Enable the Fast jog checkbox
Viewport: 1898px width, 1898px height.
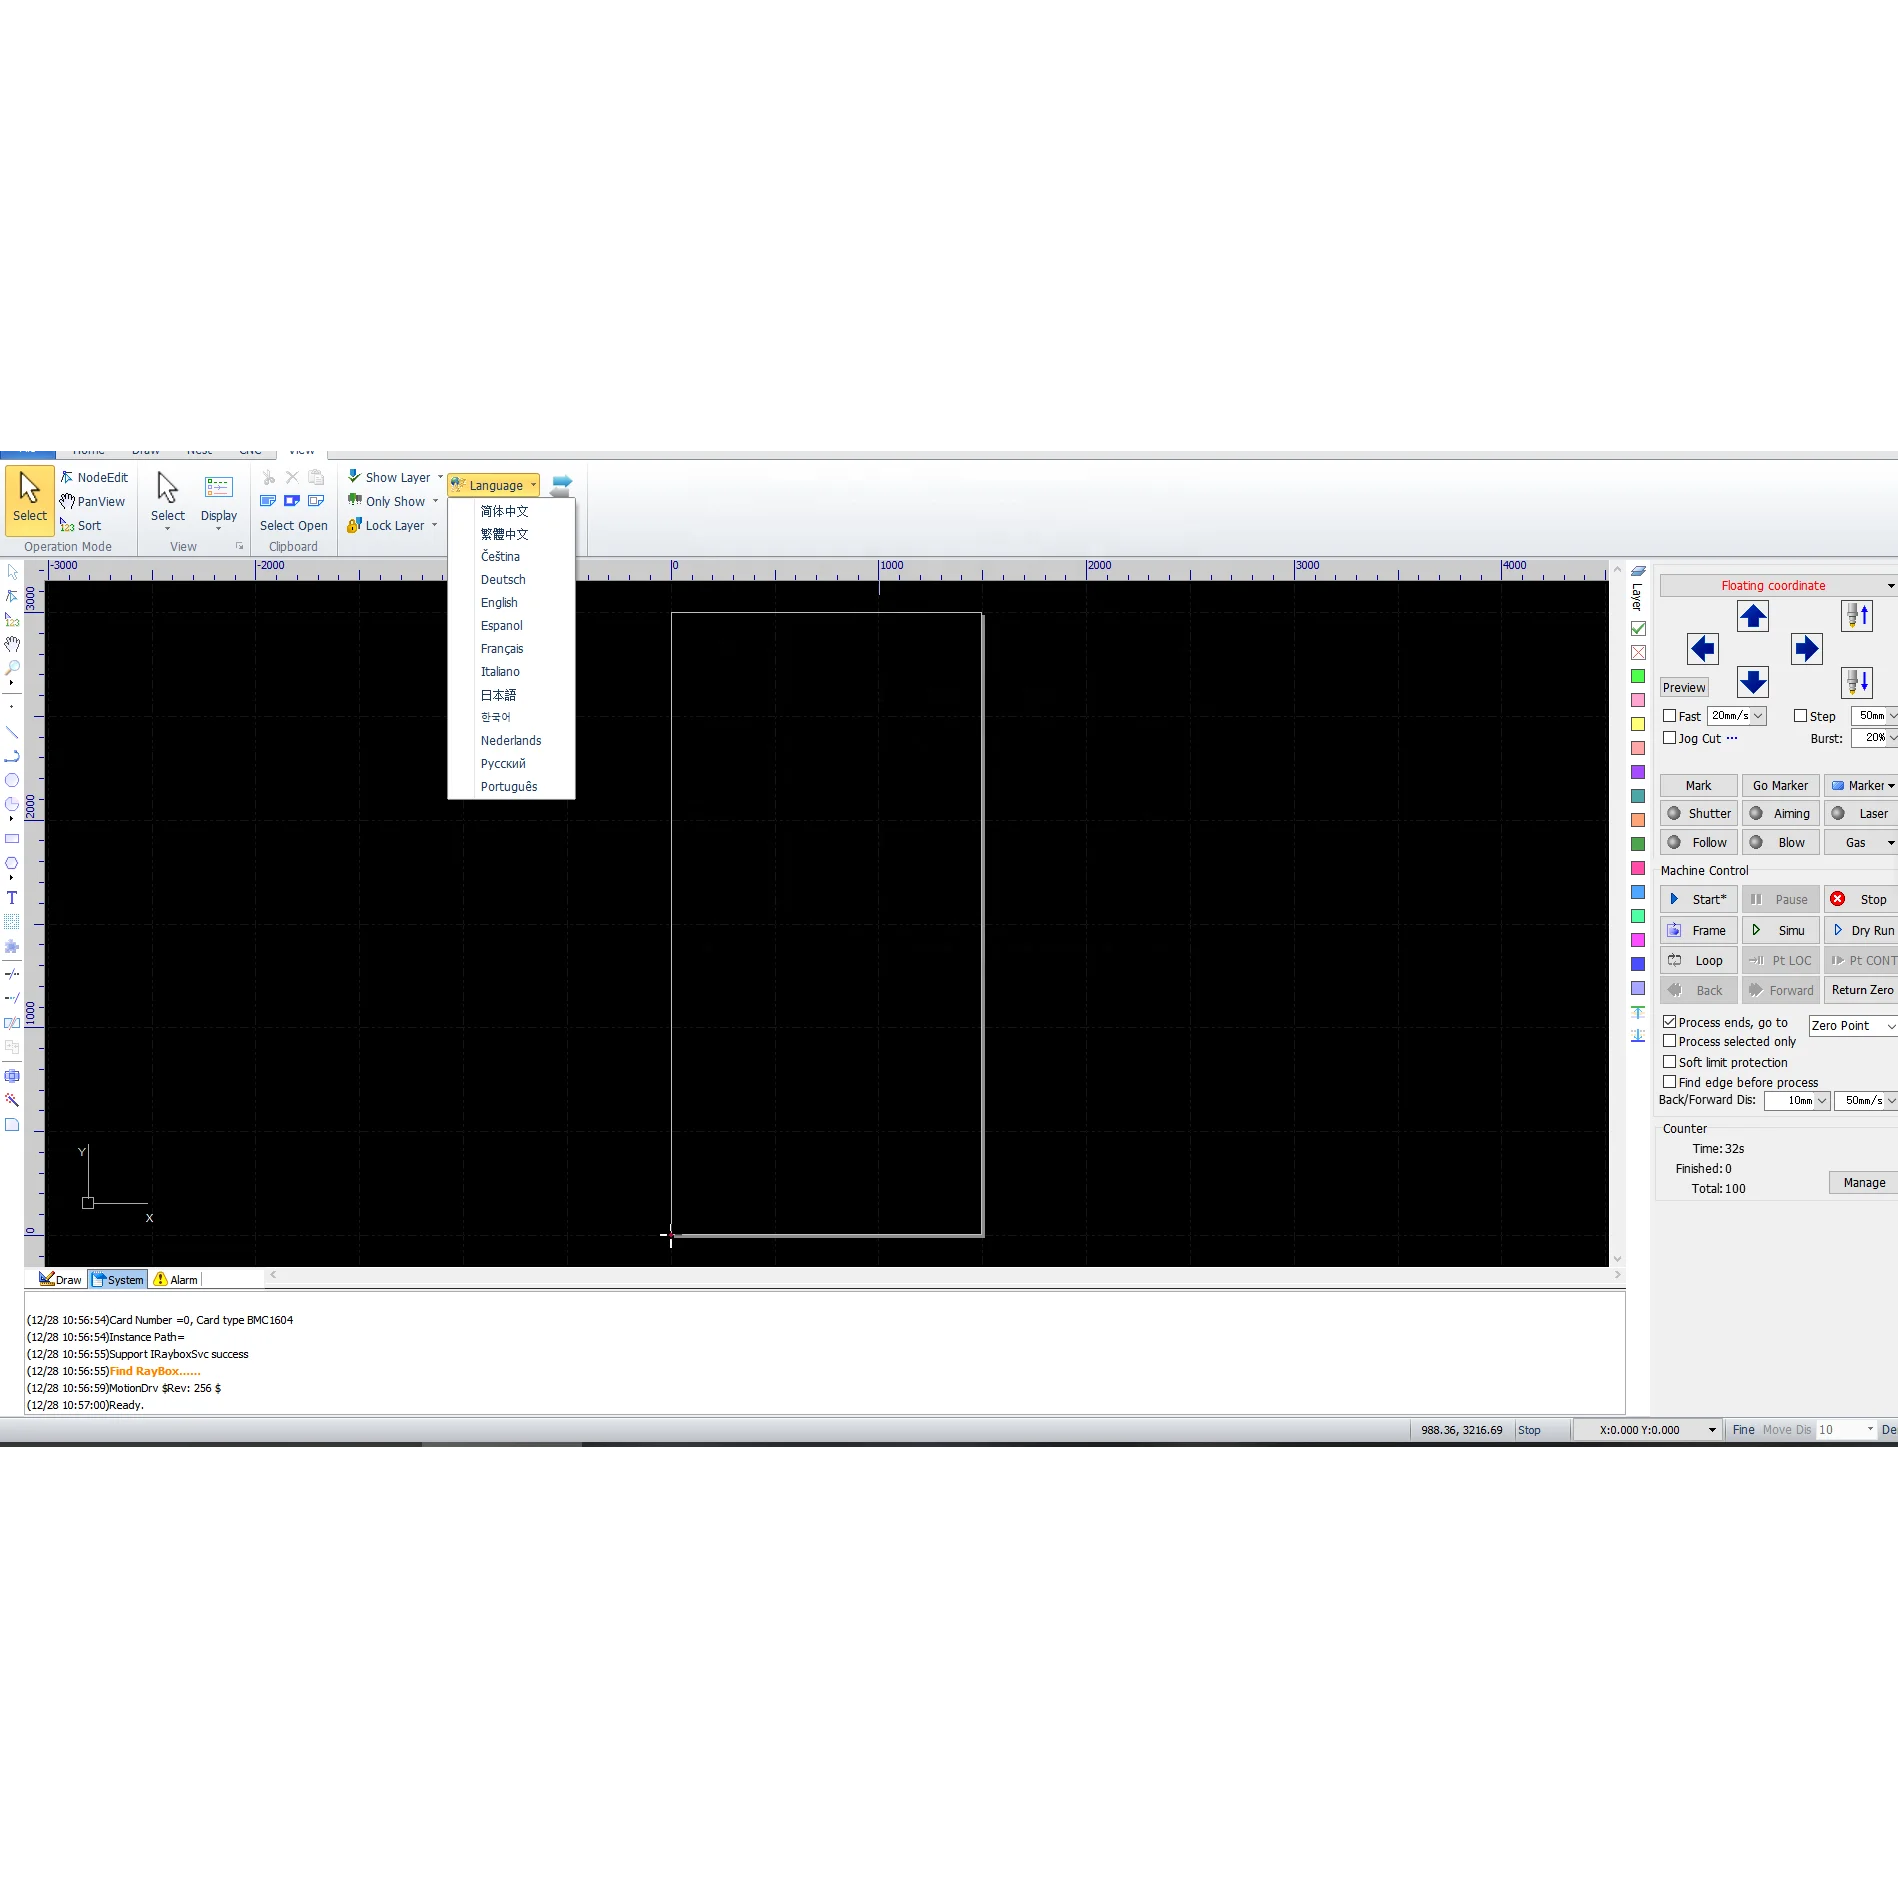click(1669, 716)
